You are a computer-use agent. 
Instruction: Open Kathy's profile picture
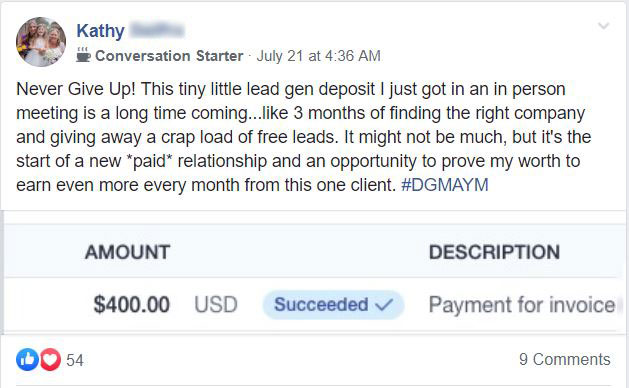pos(41,41)
